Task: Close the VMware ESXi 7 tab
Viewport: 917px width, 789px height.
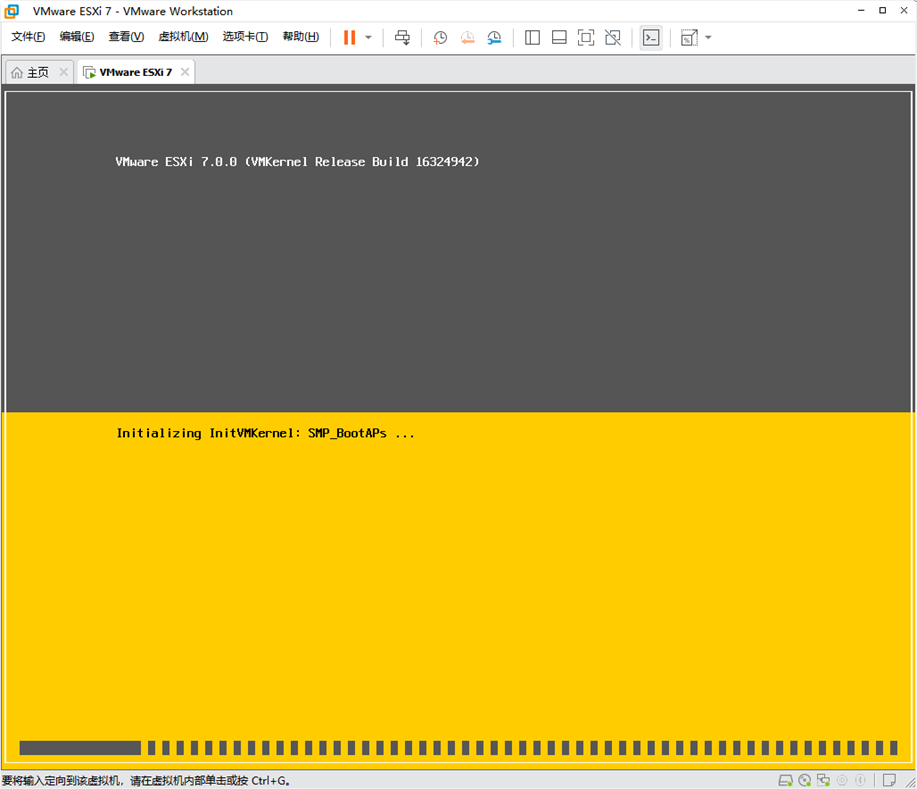Action: [185, 72]
